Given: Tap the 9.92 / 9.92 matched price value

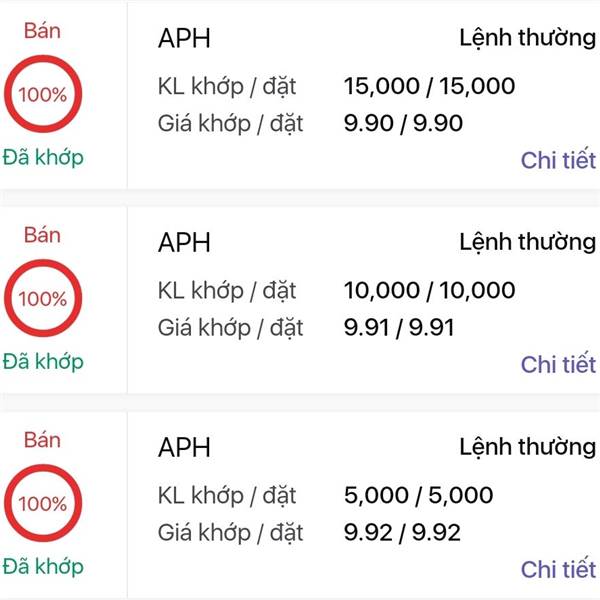Looking at the screenshot, I should (x=402, y=532).
